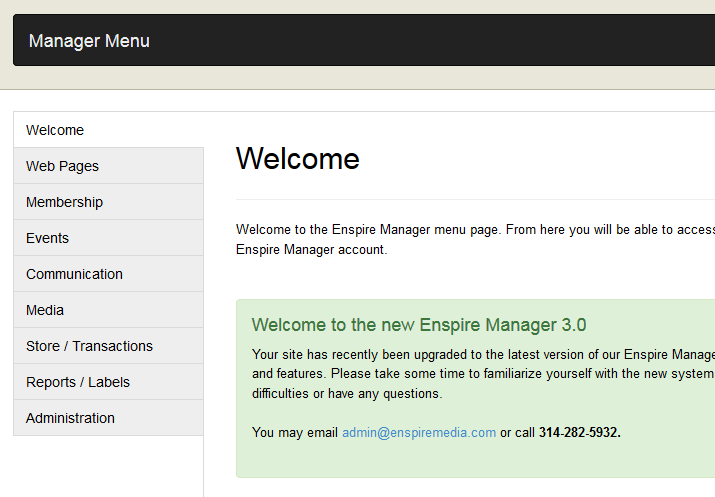Select Events in the sidebar

click(x=109, y=238)
